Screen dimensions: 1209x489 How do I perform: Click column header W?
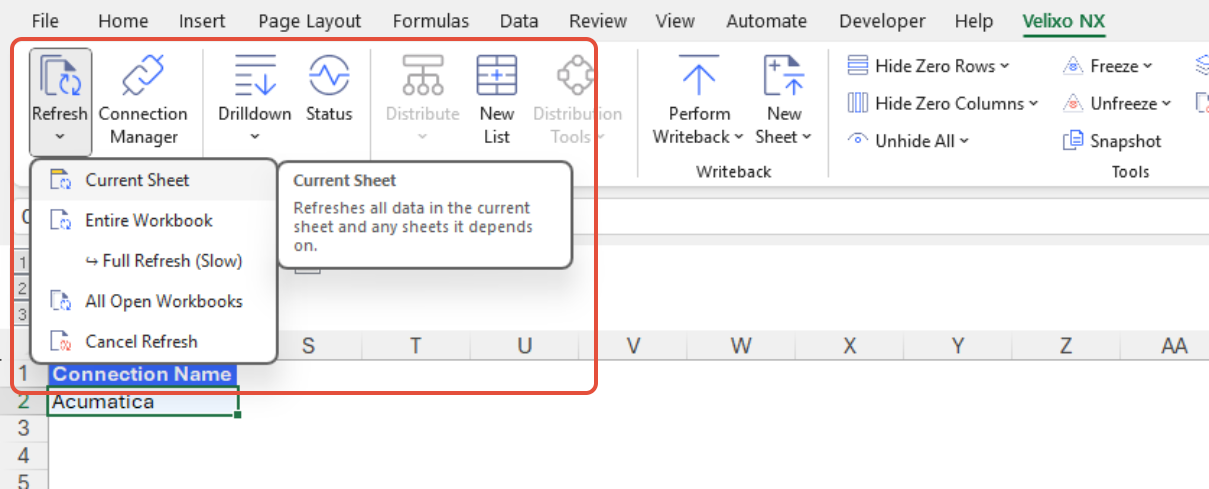(x=740, y=346)
